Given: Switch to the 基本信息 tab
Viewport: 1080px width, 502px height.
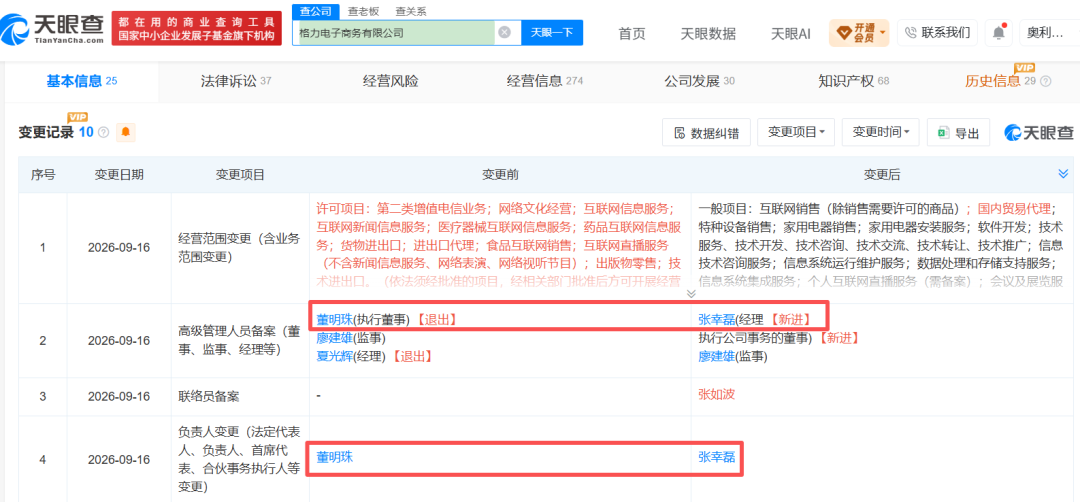Looking at the screenshot, I should (x=81, y=81).
